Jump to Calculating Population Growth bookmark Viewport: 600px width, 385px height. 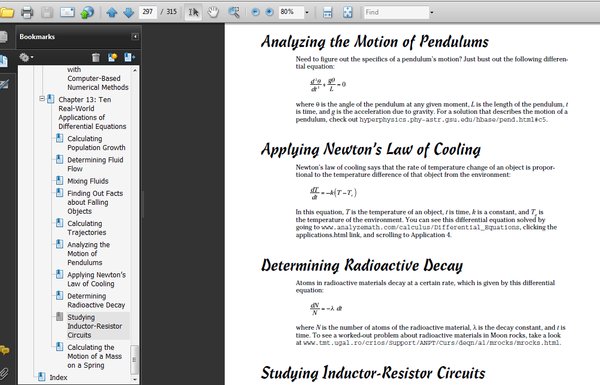[96, 143]
